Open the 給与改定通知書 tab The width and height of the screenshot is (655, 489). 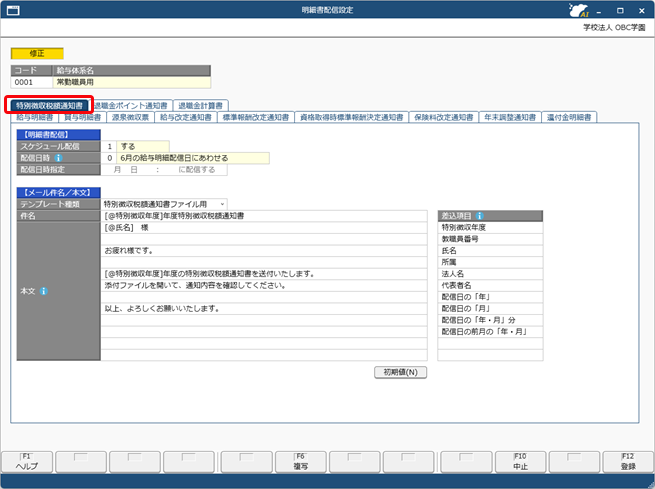185,117
